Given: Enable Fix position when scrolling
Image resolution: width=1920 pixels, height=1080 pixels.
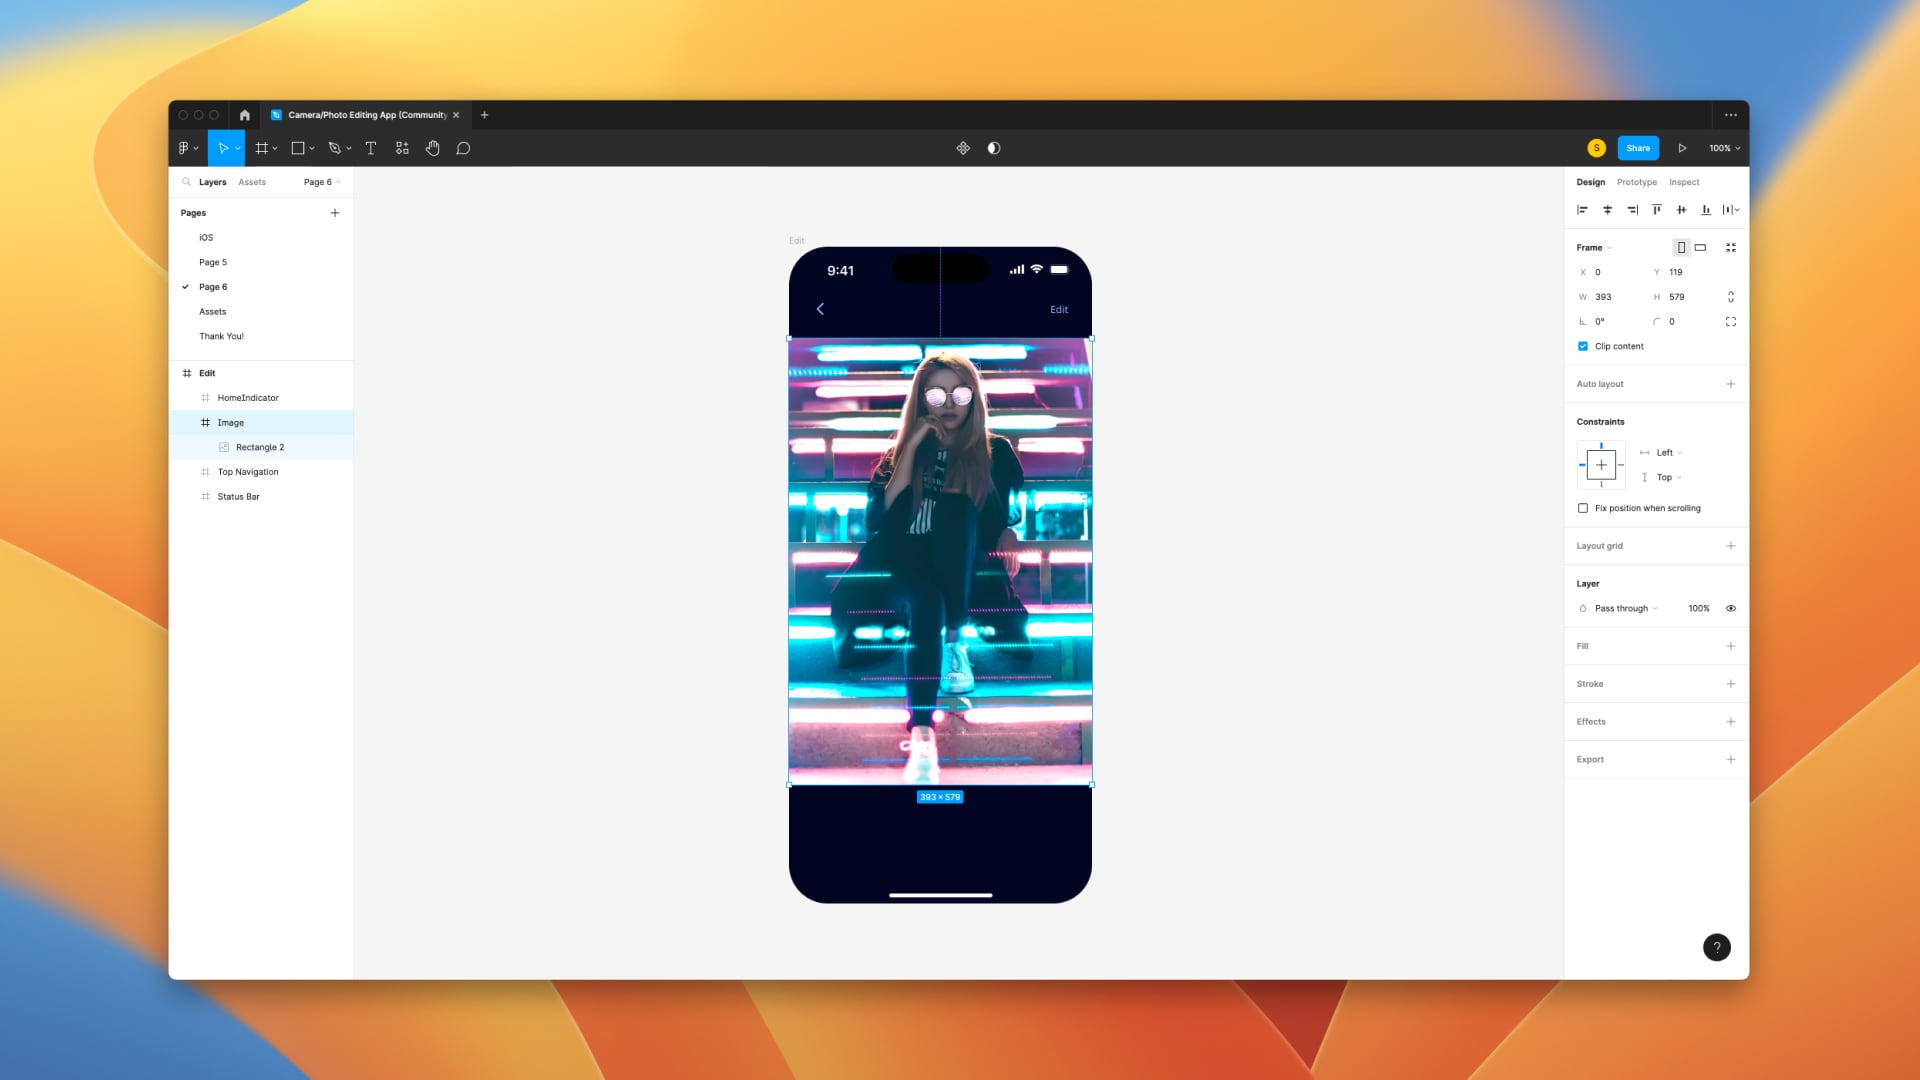Looking at the screenshot, I should click(x=1583, y=508).
